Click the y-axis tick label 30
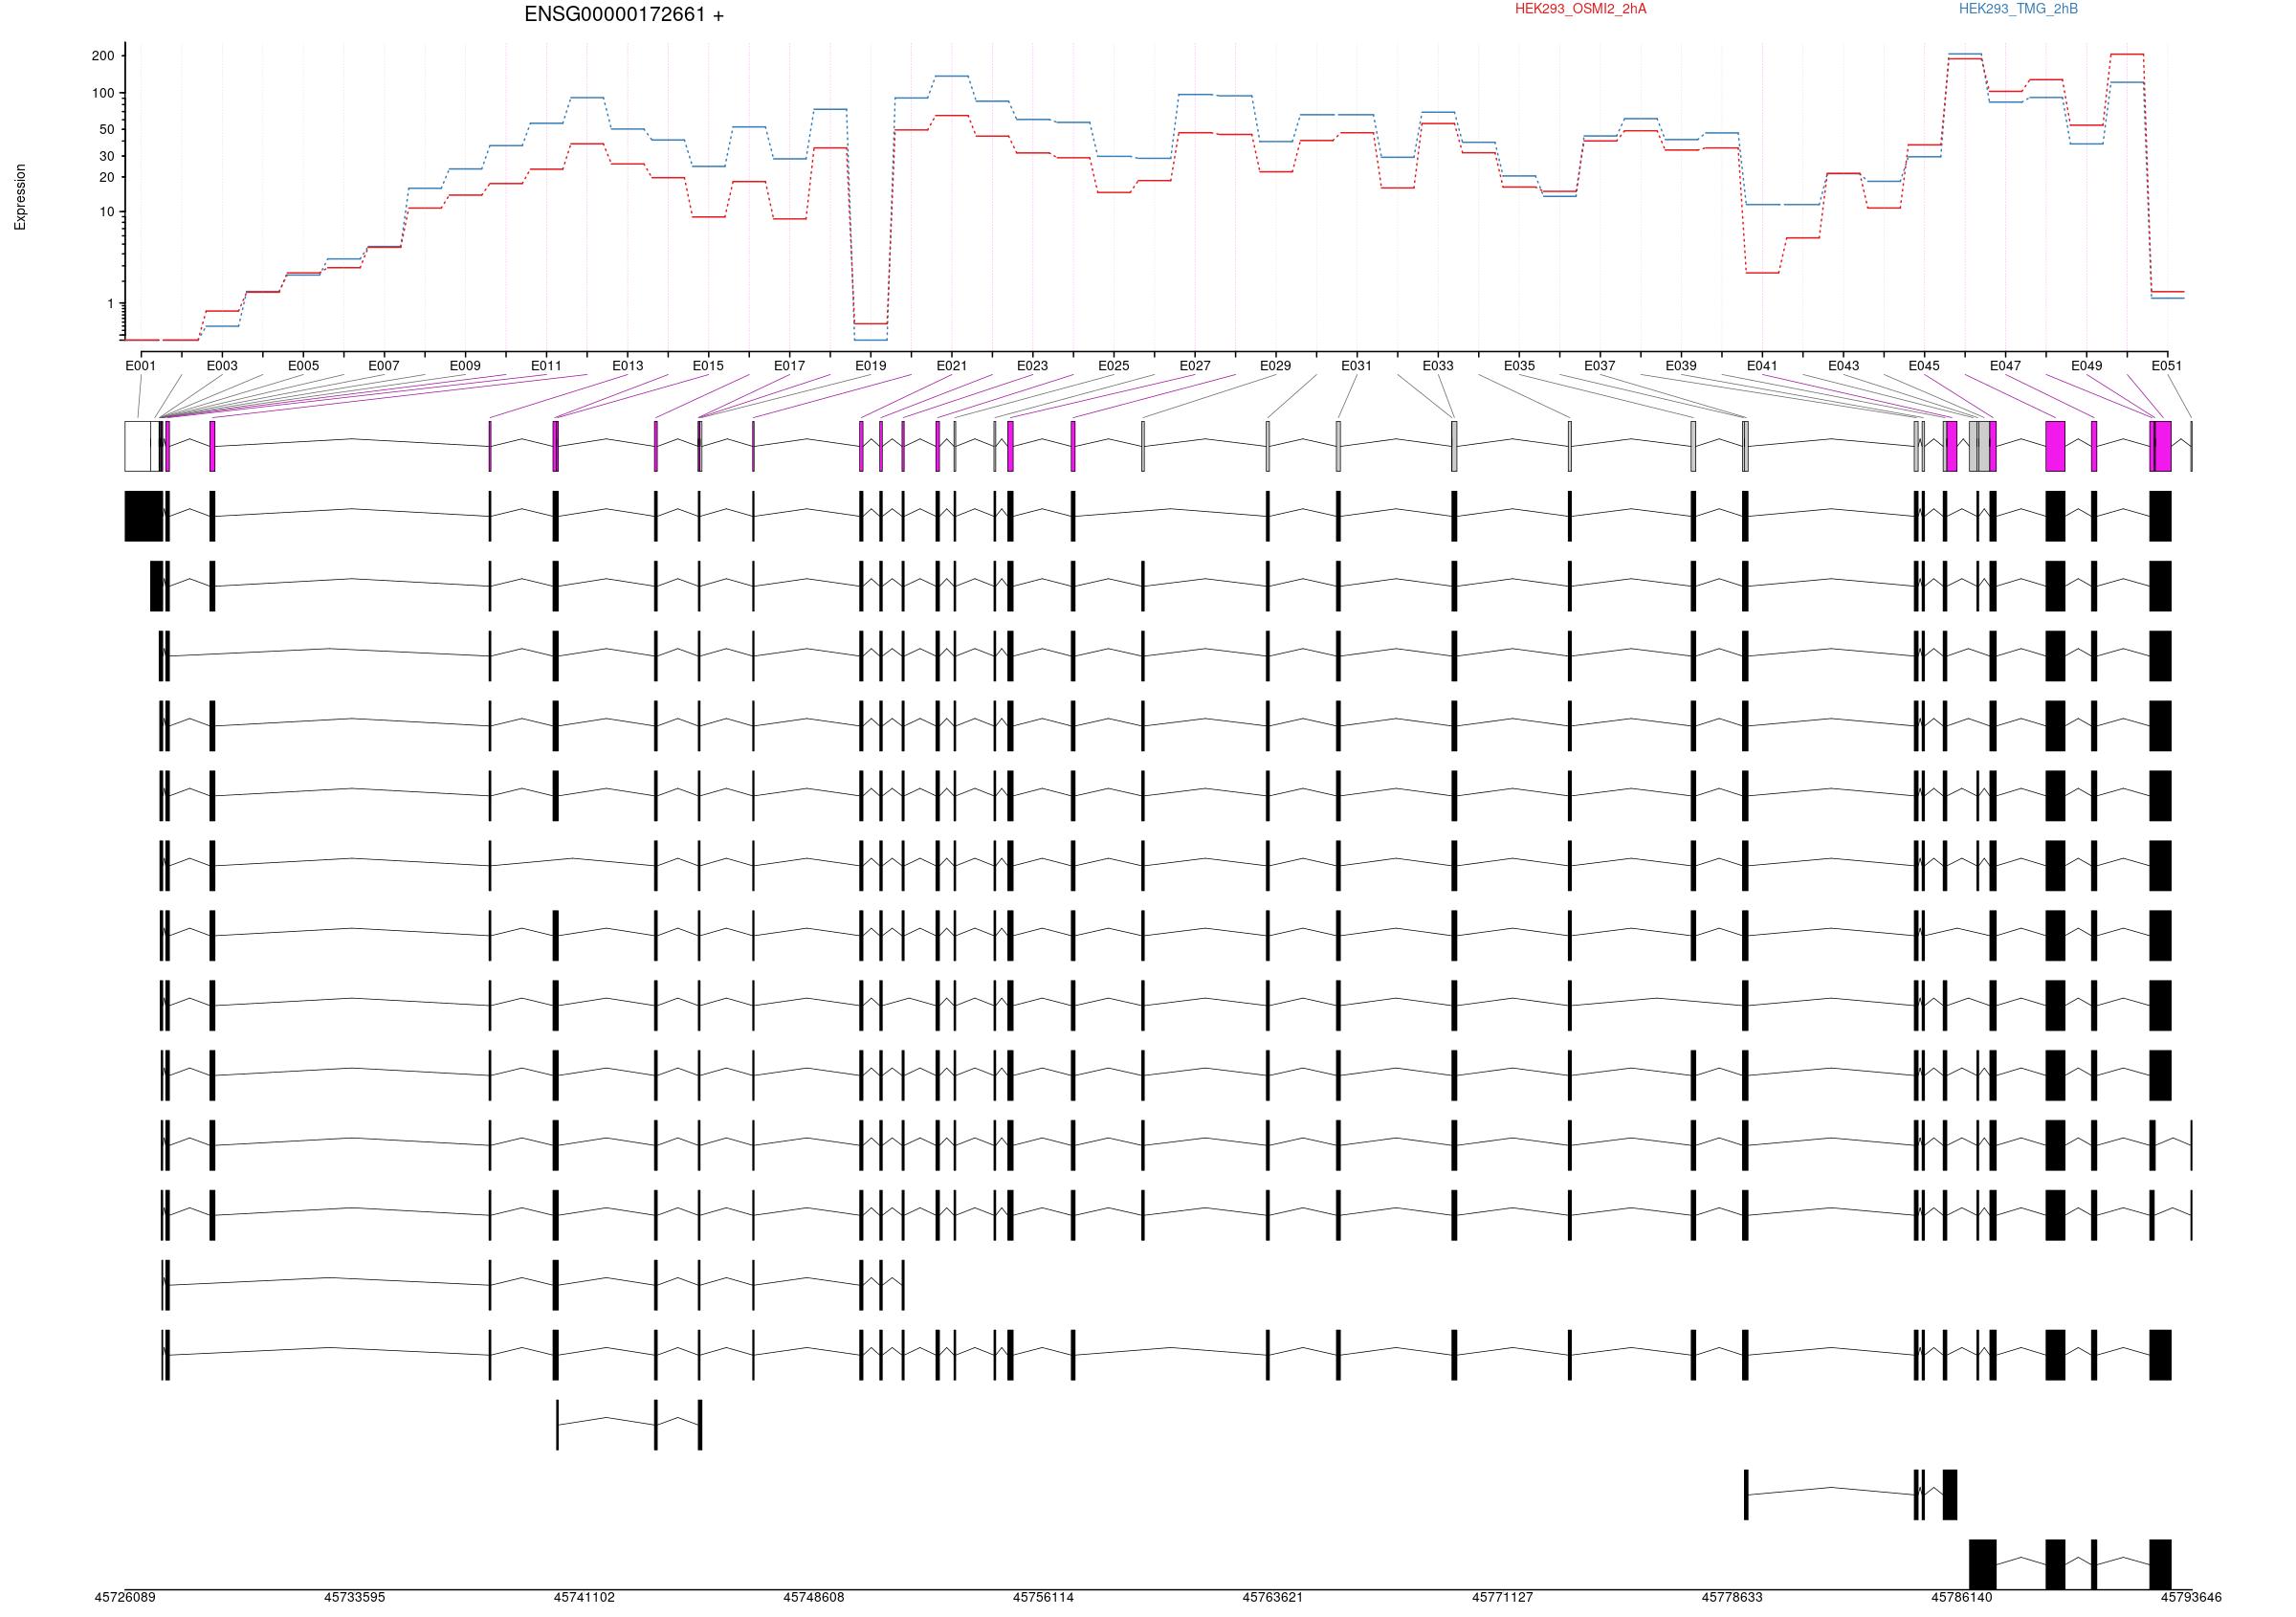This screenshot has width=2296, height=1617. [x=107, y=156]
